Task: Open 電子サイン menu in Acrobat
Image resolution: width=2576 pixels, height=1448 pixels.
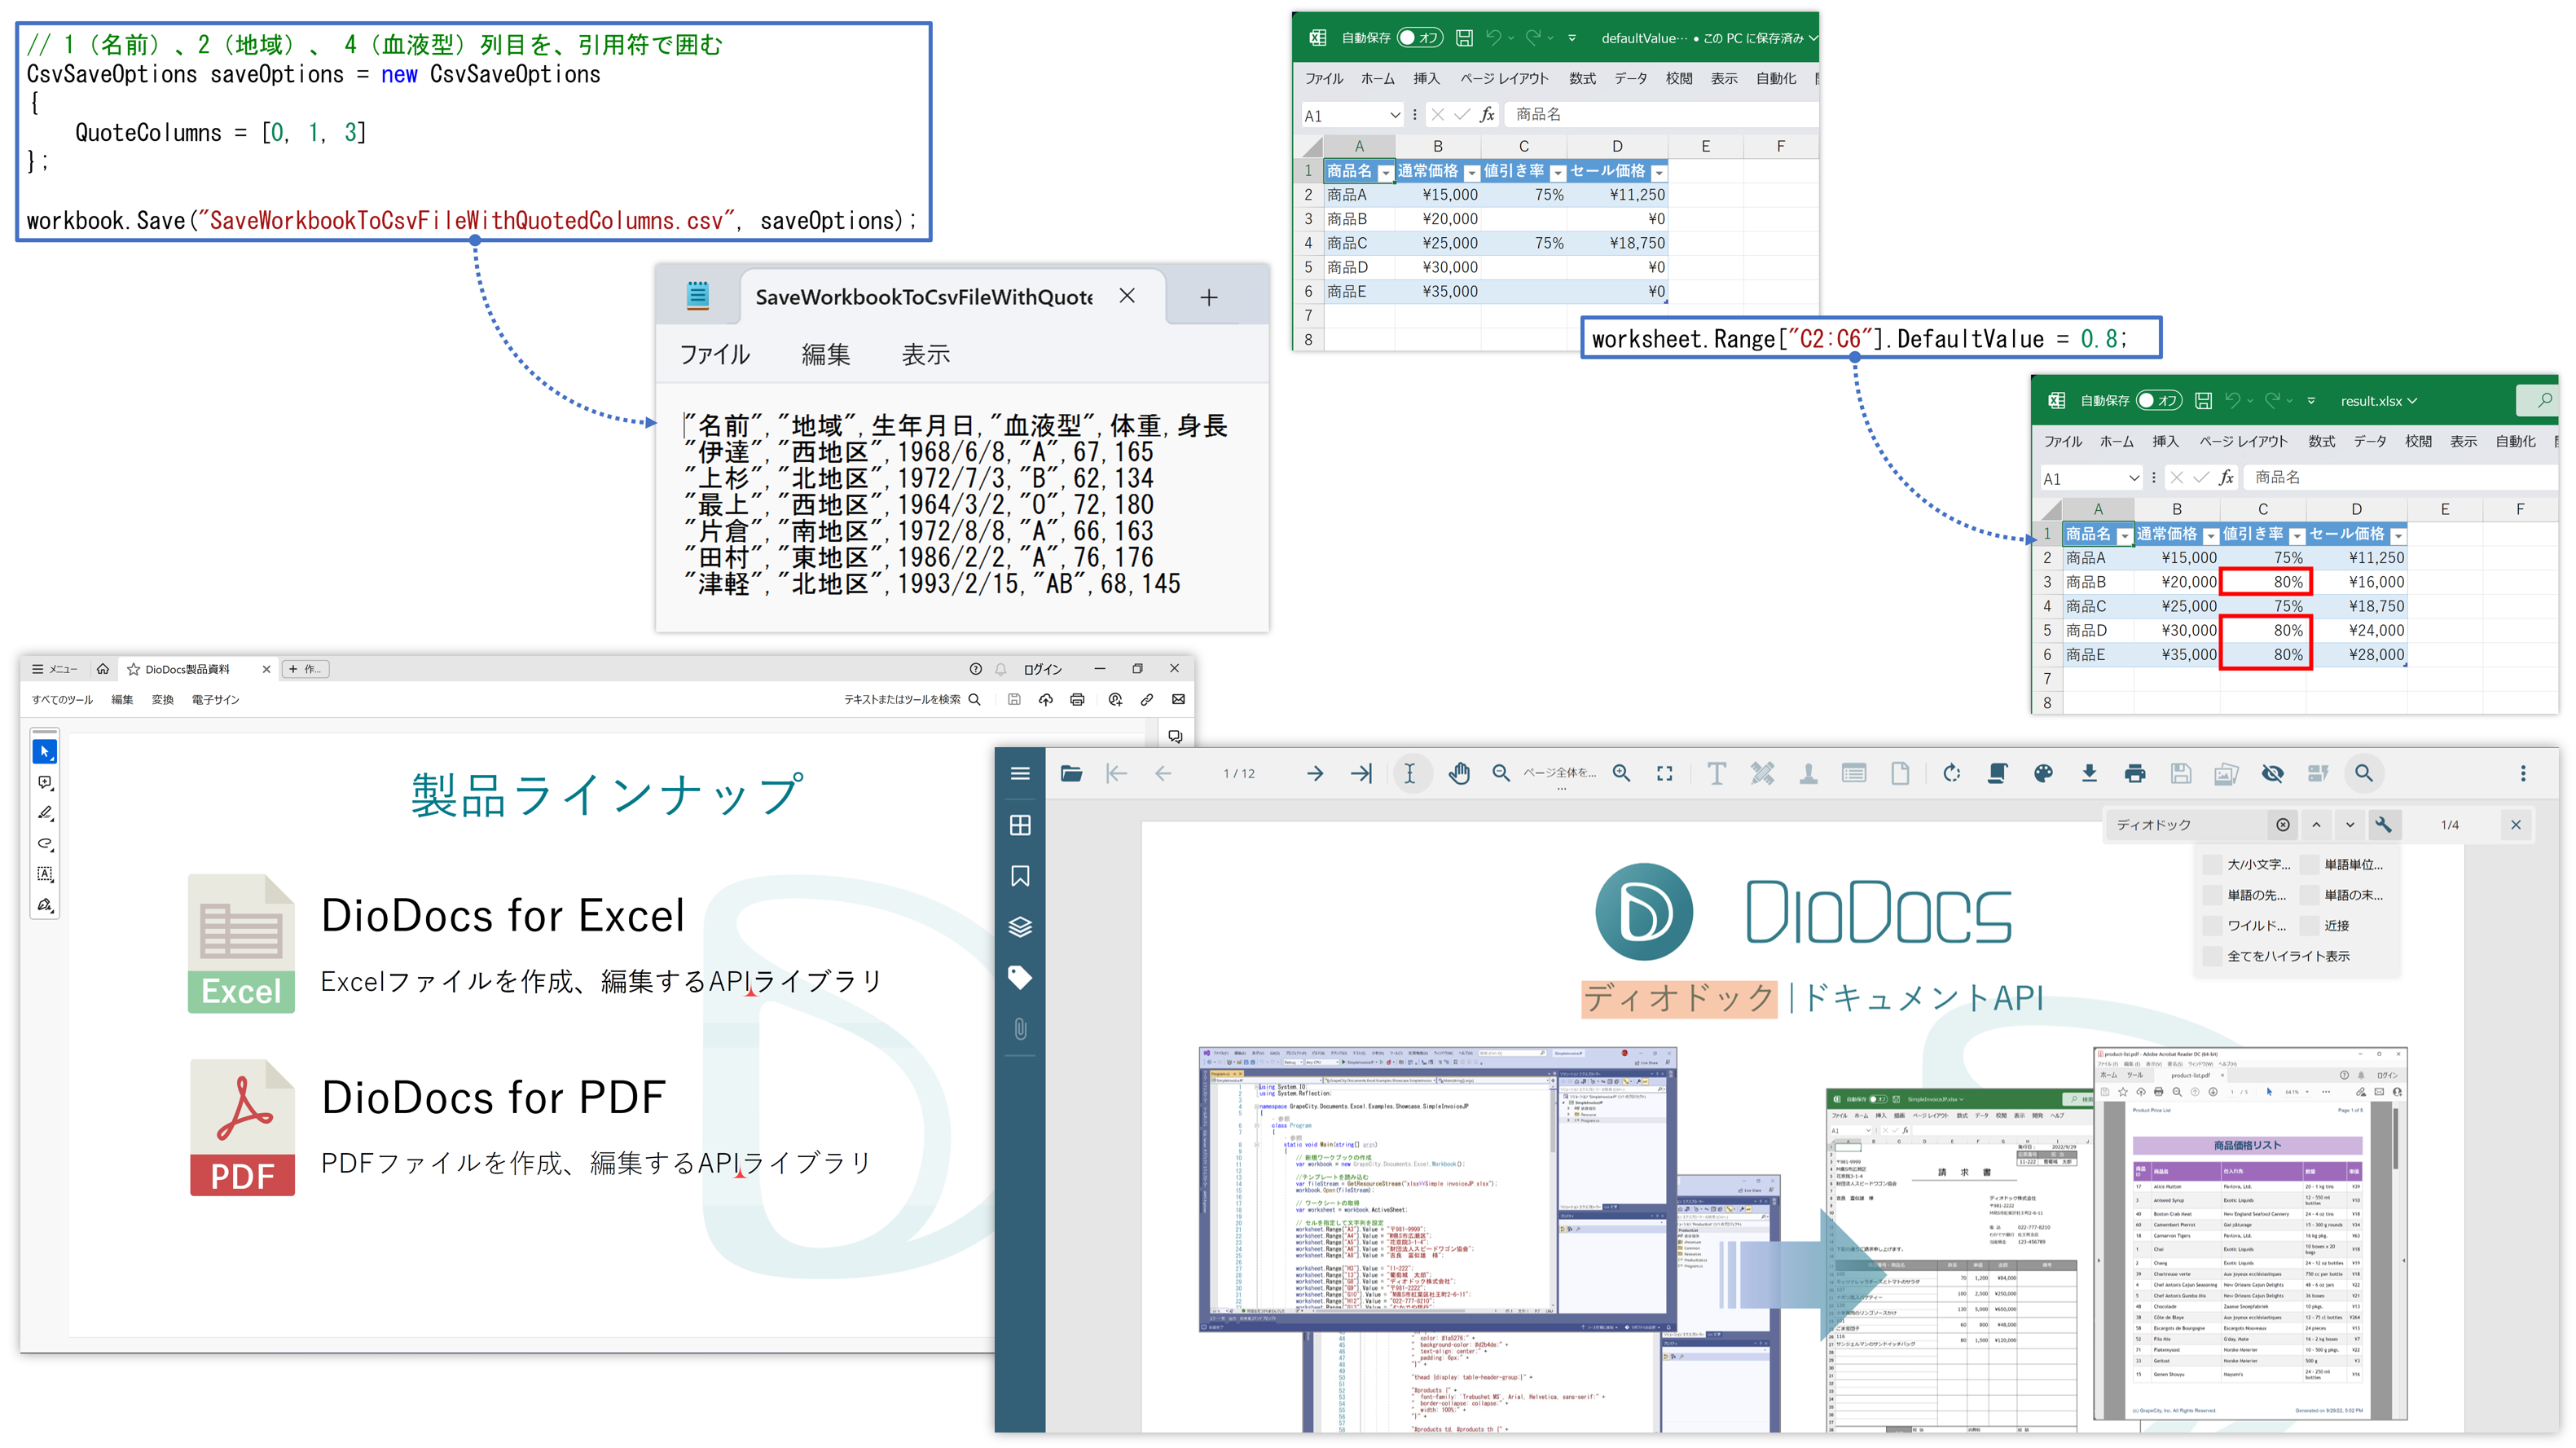Action: (x=215, y=700)
